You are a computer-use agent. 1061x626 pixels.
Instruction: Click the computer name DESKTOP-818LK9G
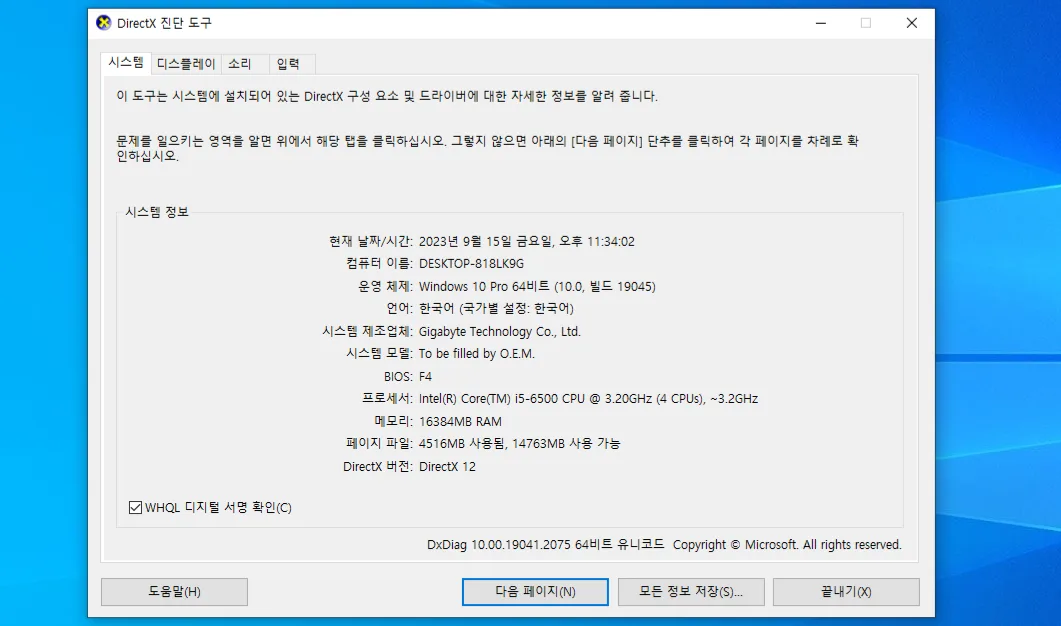(472, 264)
